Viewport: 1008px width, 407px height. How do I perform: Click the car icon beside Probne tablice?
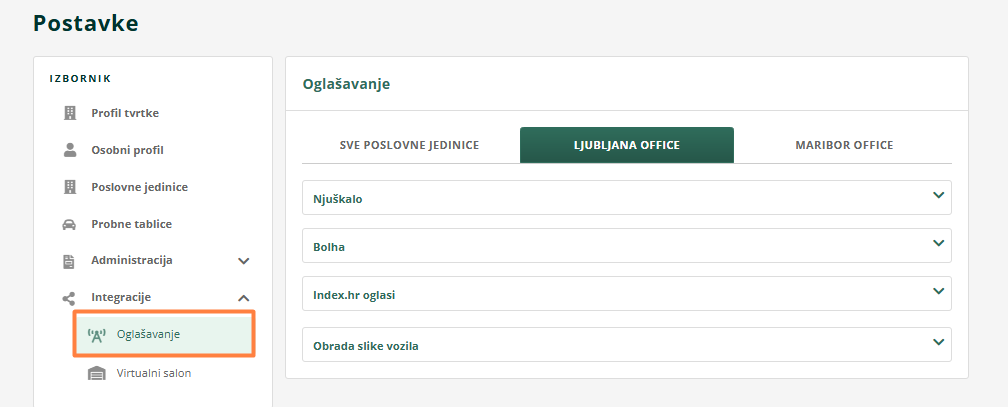point(70,224)
